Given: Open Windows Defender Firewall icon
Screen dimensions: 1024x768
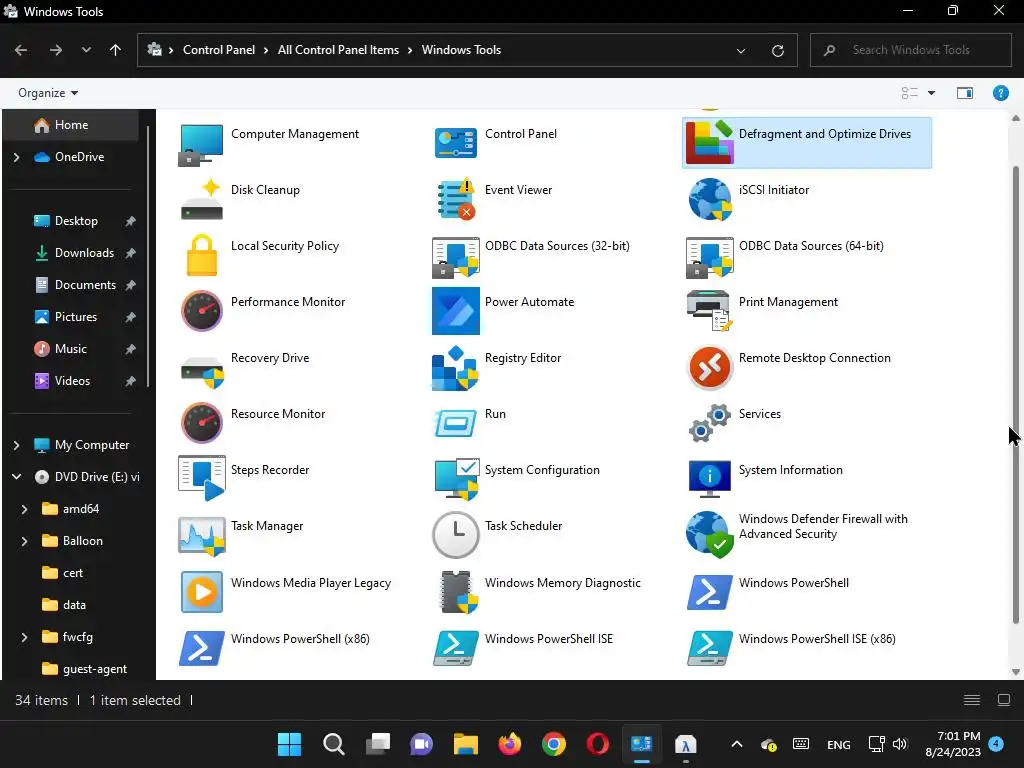Looking at the screenshot, I should click(x=709, y=534).
